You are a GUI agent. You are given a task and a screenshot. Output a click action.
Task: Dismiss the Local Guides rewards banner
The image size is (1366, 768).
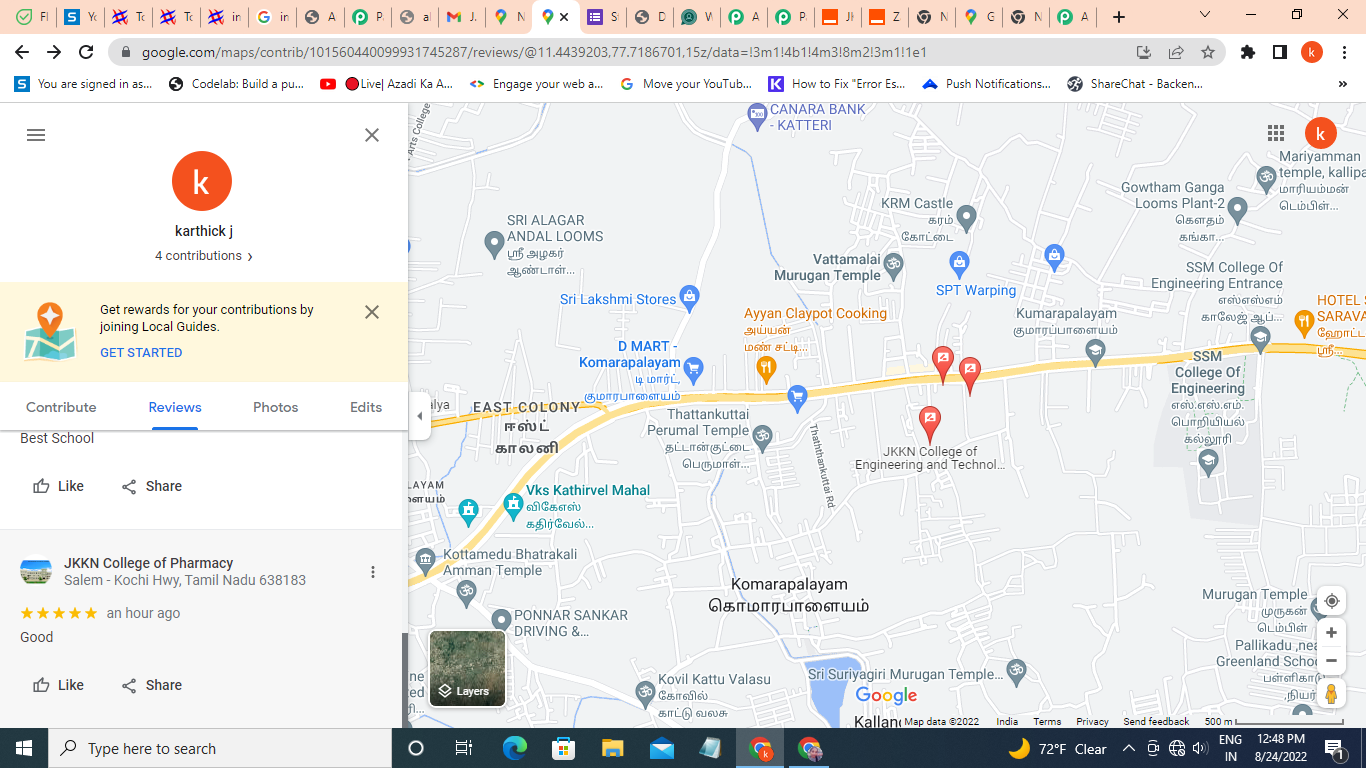(x=372, y=312)
